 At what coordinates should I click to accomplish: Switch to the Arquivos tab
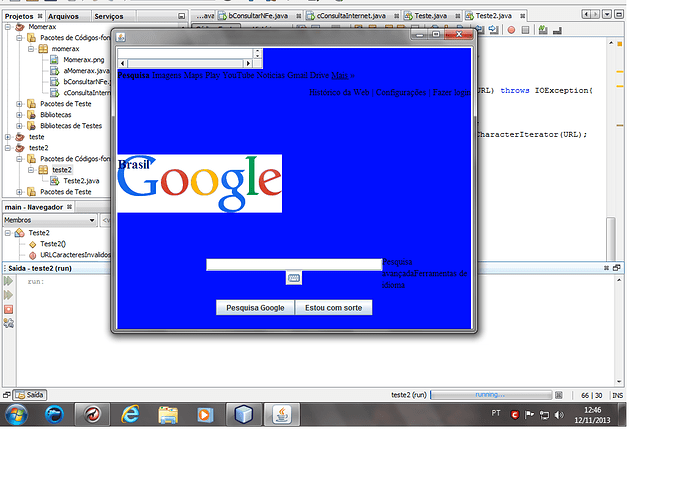pos(63,16)
